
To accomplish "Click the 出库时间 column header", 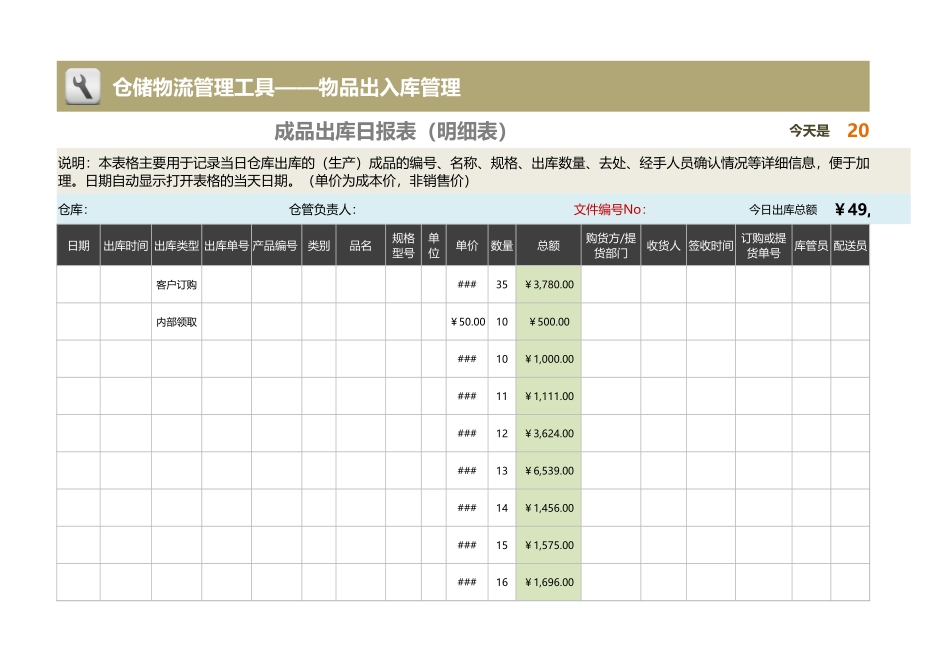I will (x=124, y=244).
